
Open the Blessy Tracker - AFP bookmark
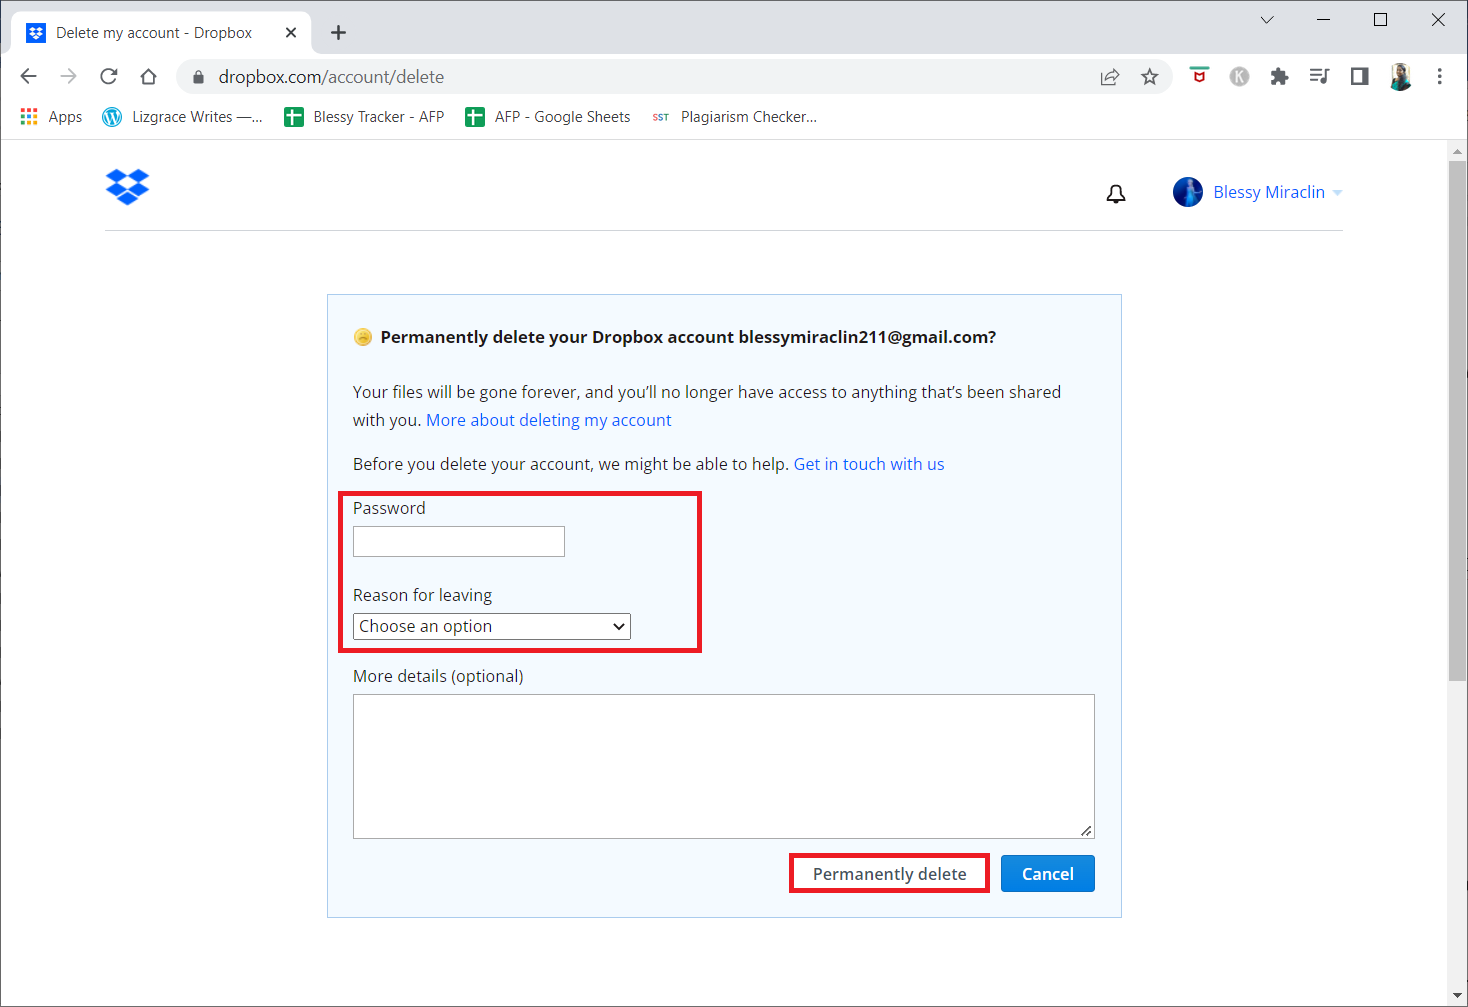click(364, 117)
